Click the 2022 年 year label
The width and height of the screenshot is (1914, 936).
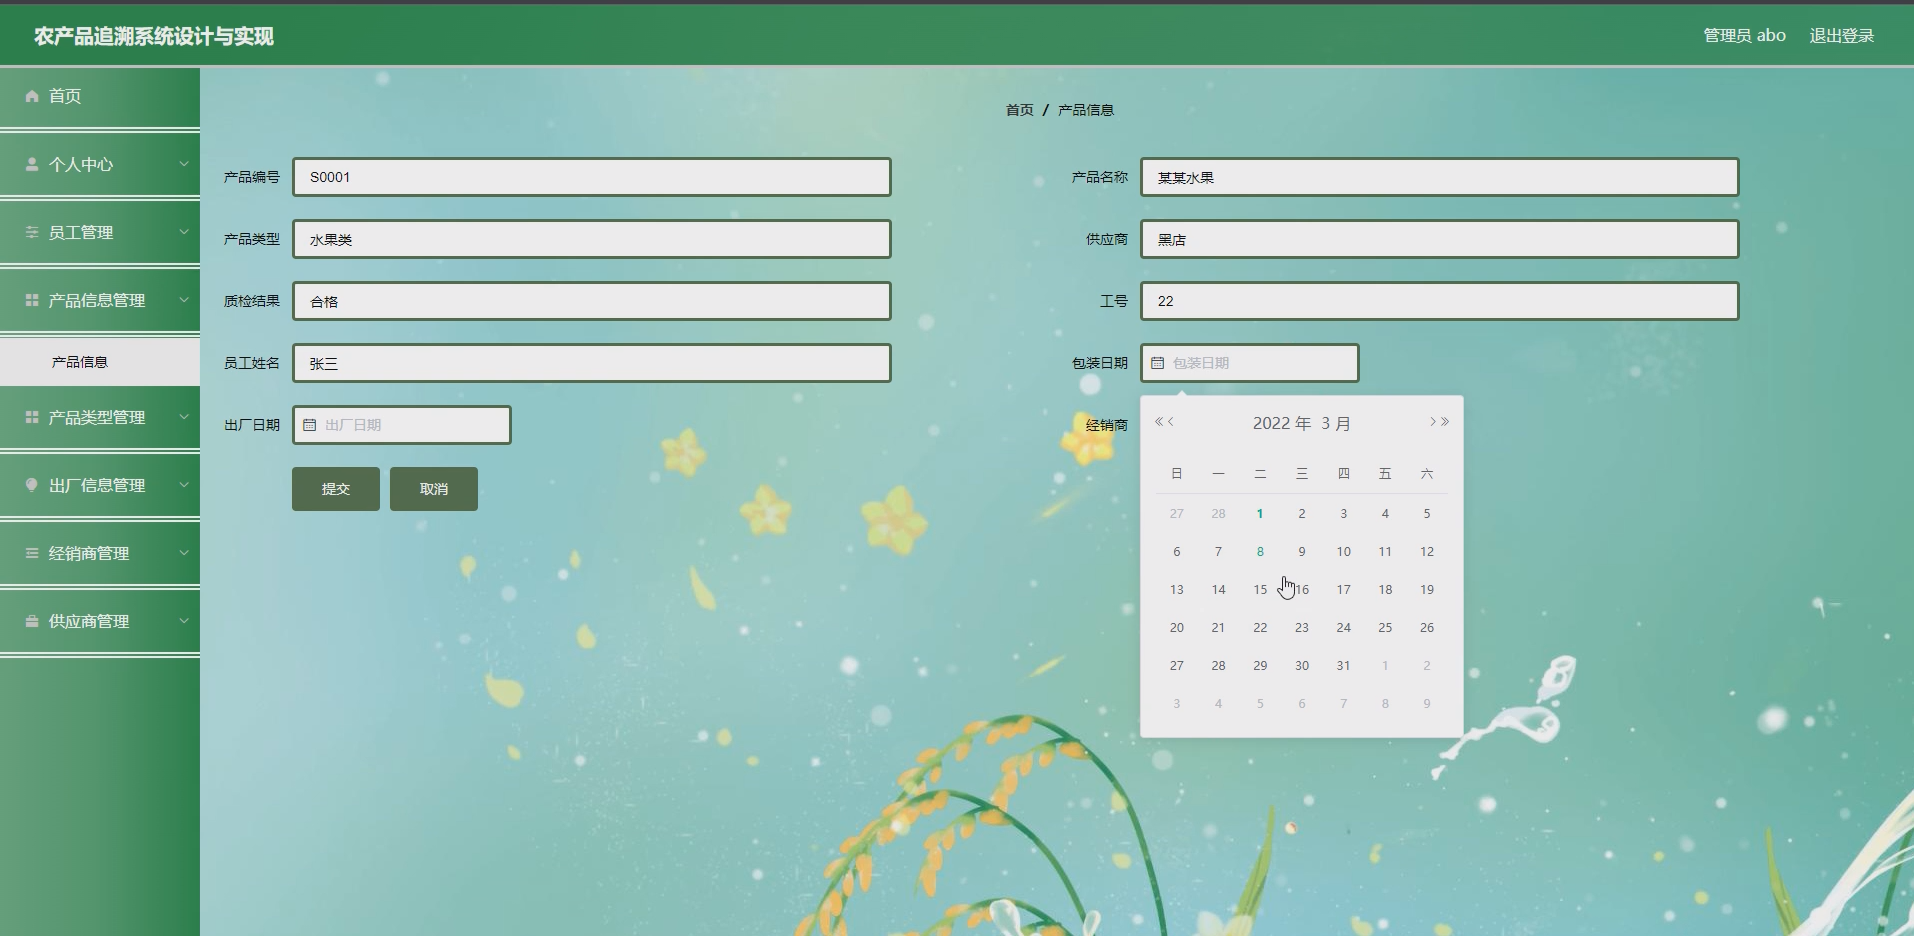point(1282,423)
